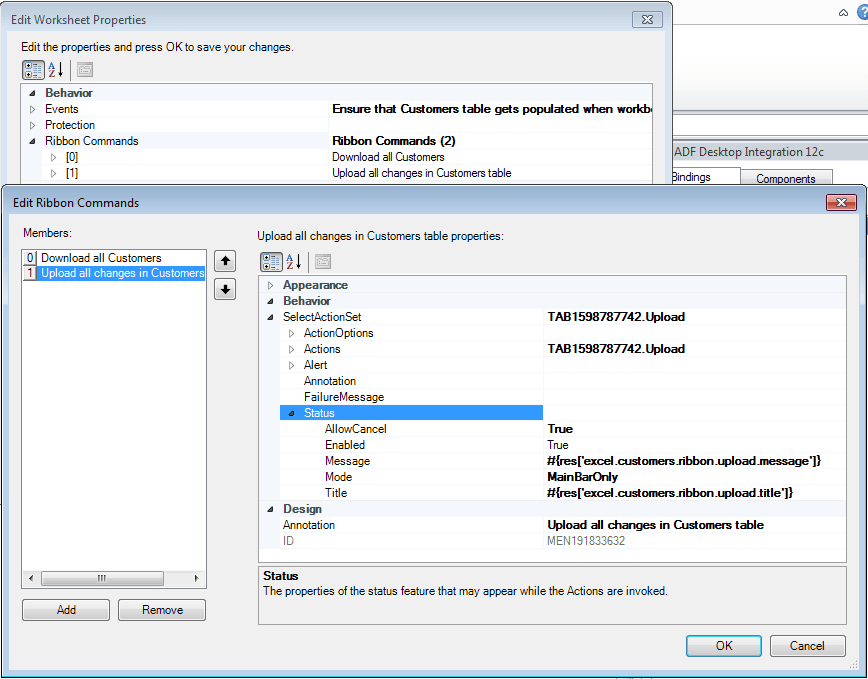Click the Add member button
The height and width of the screenshot is (679, 868).
tap(66, 610)
